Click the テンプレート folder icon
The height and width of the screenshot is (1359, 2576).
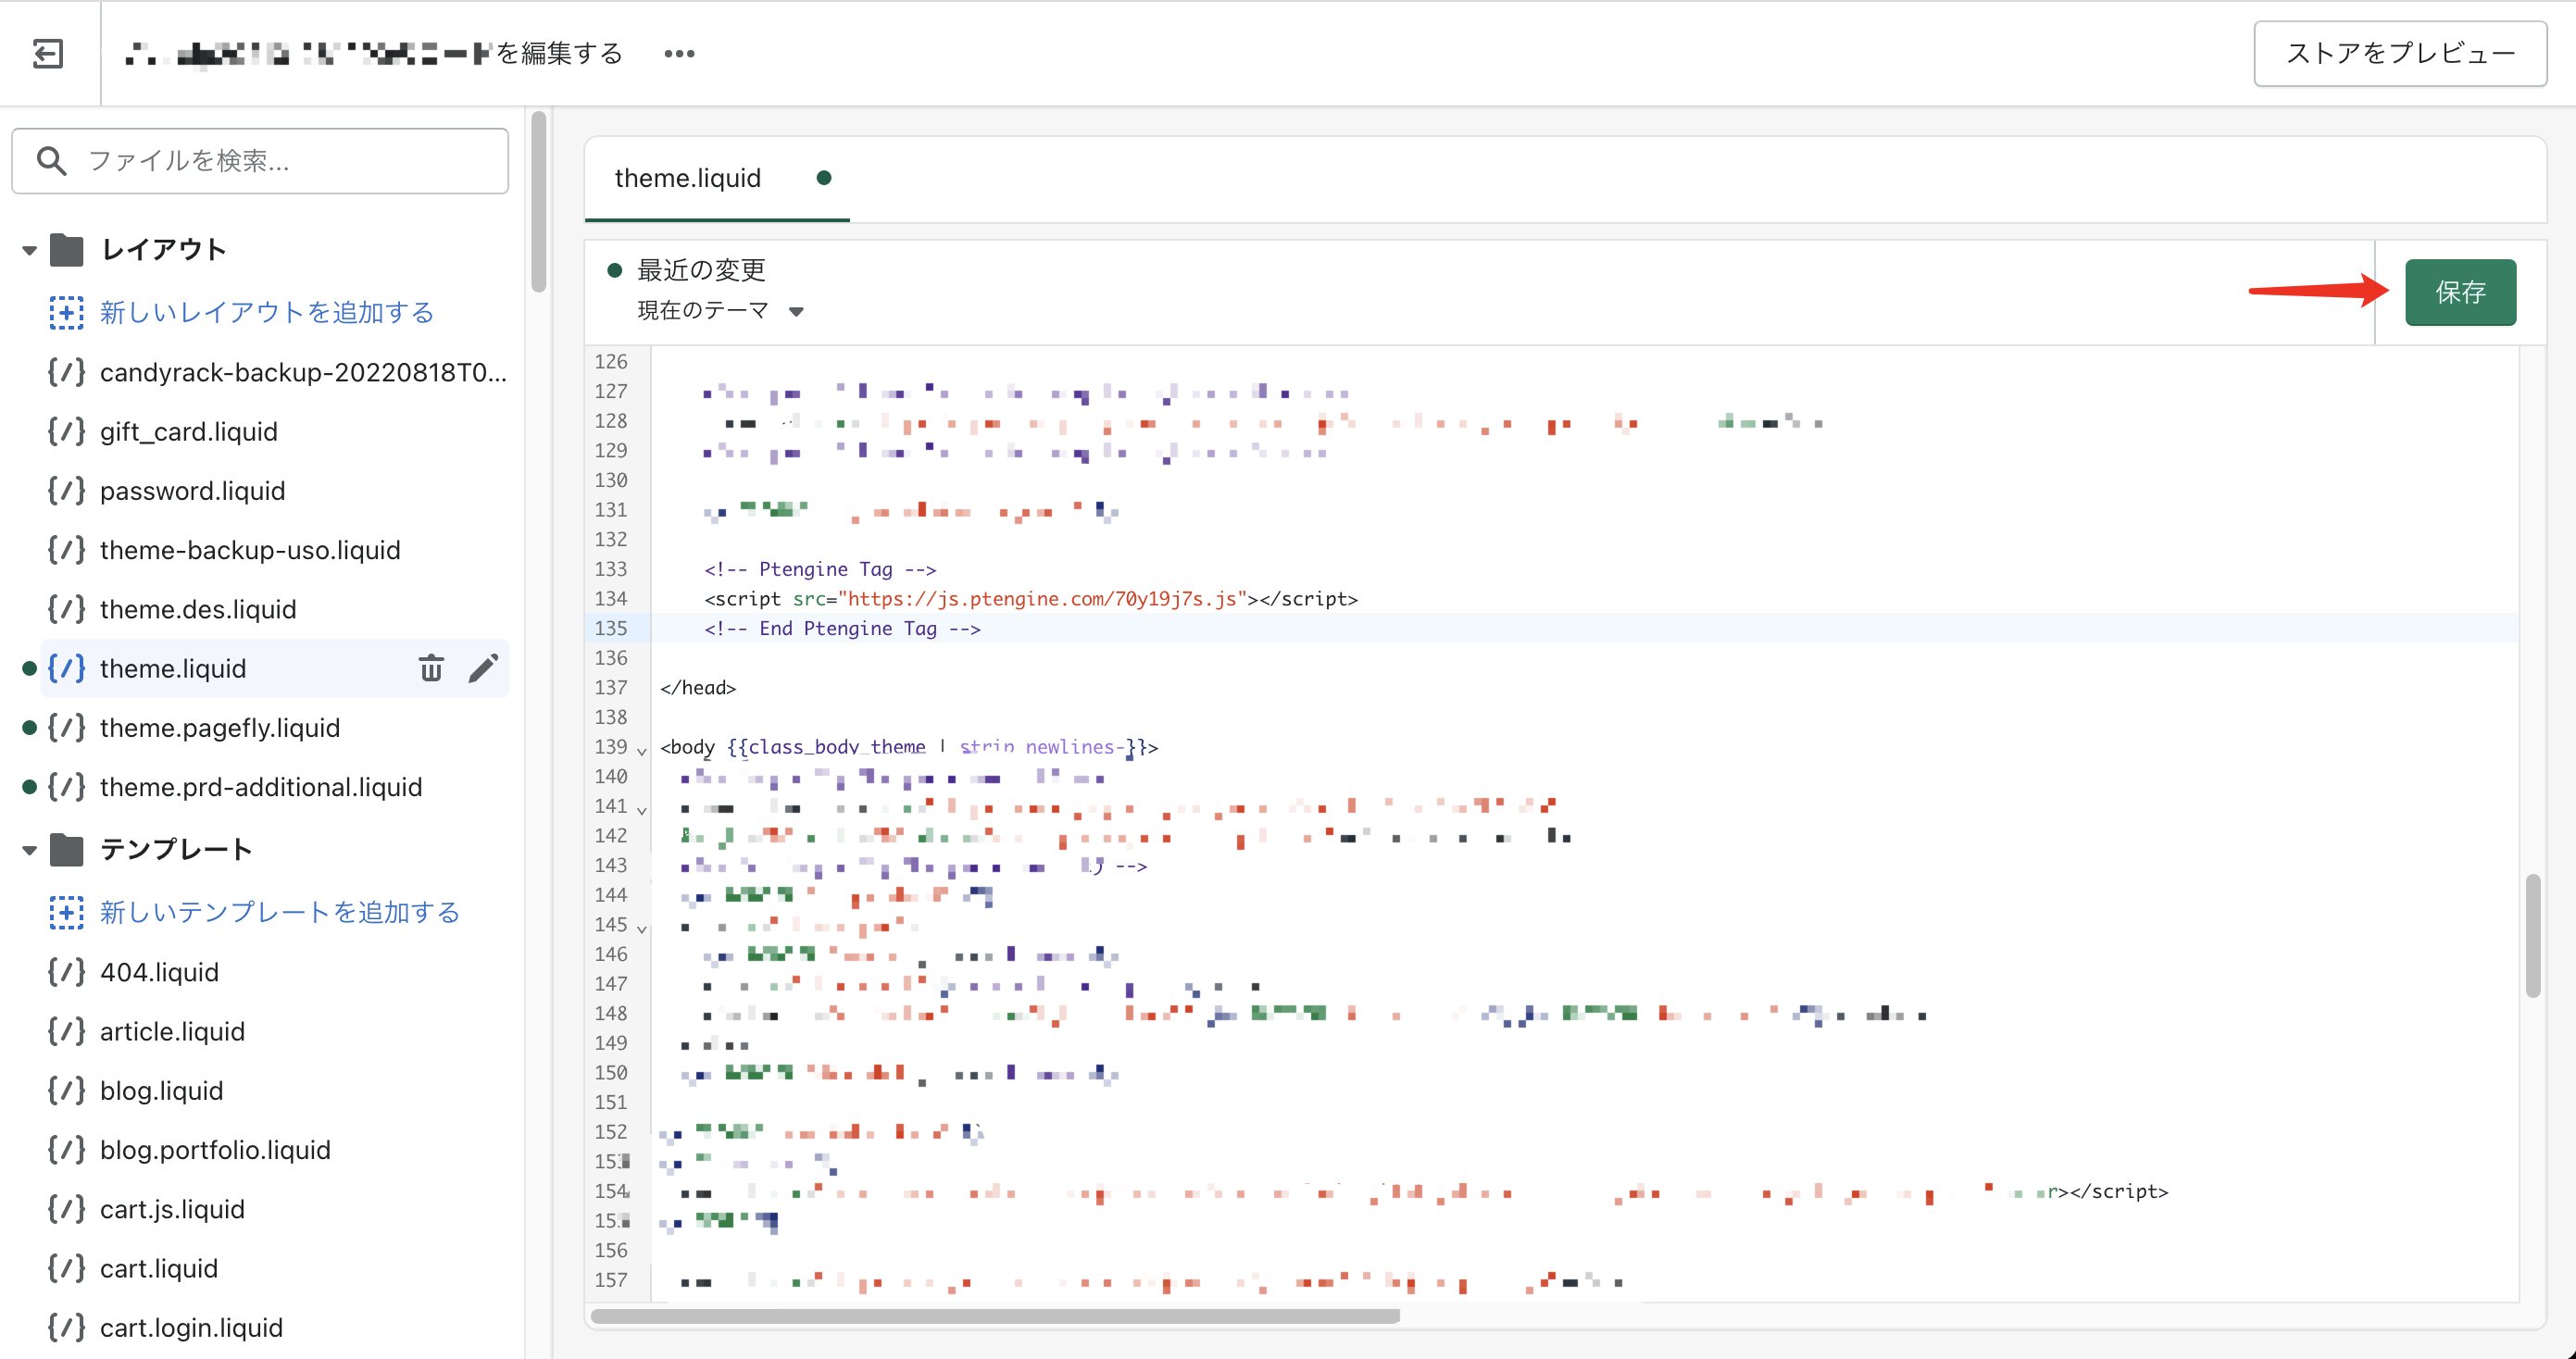point(67,849)
